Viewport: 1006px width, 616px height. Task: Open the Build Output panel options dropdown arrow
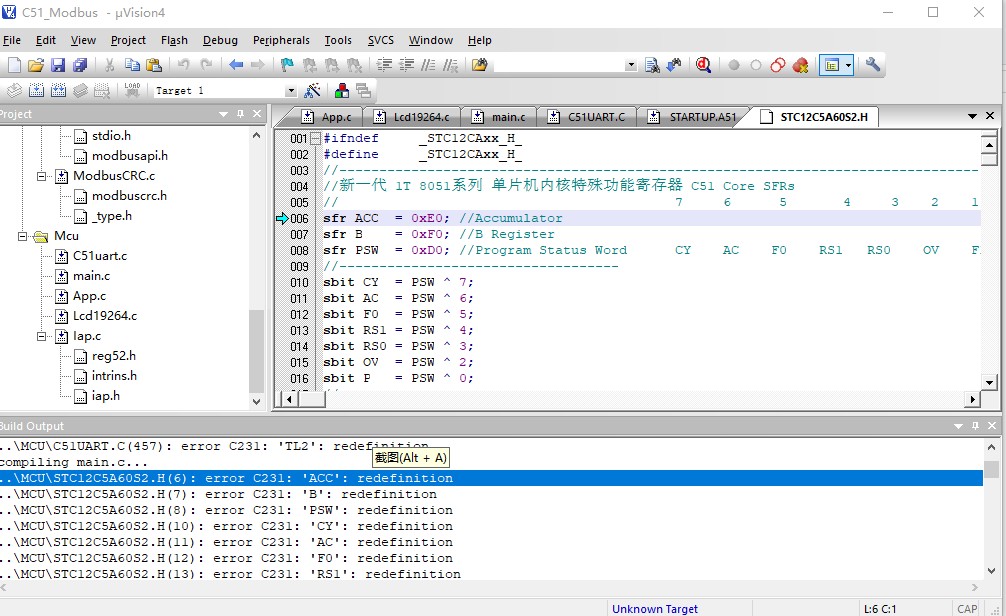coord(959,426)
